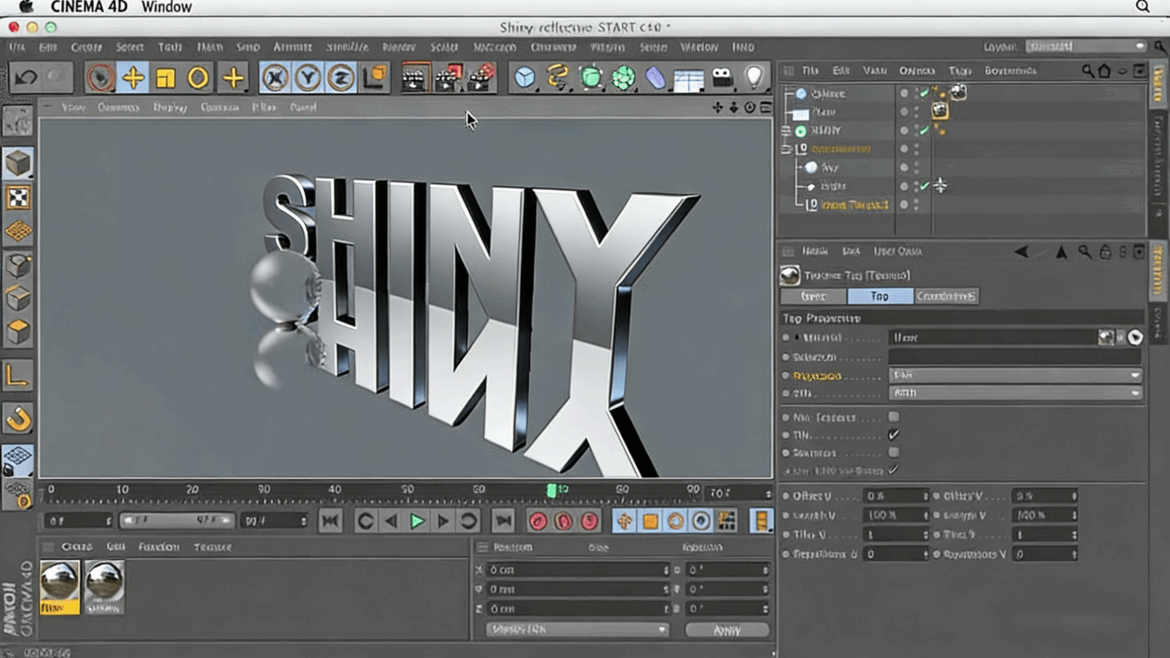Lock the Z axis icon

pos(340,77)
